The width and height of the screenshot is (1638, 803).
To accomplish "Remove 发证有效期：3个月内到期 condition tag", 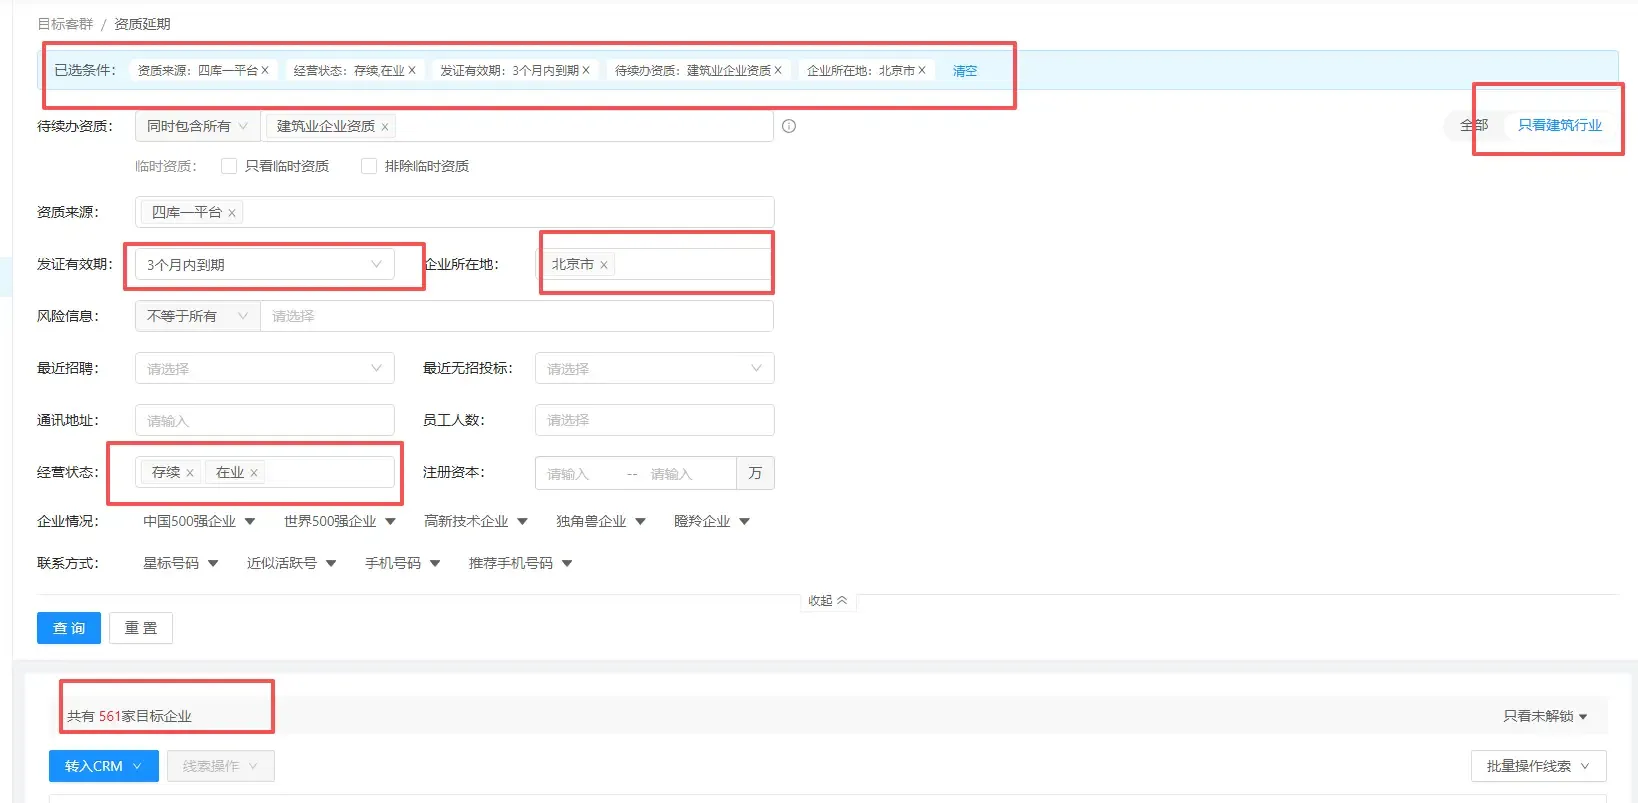I will 586,71.
